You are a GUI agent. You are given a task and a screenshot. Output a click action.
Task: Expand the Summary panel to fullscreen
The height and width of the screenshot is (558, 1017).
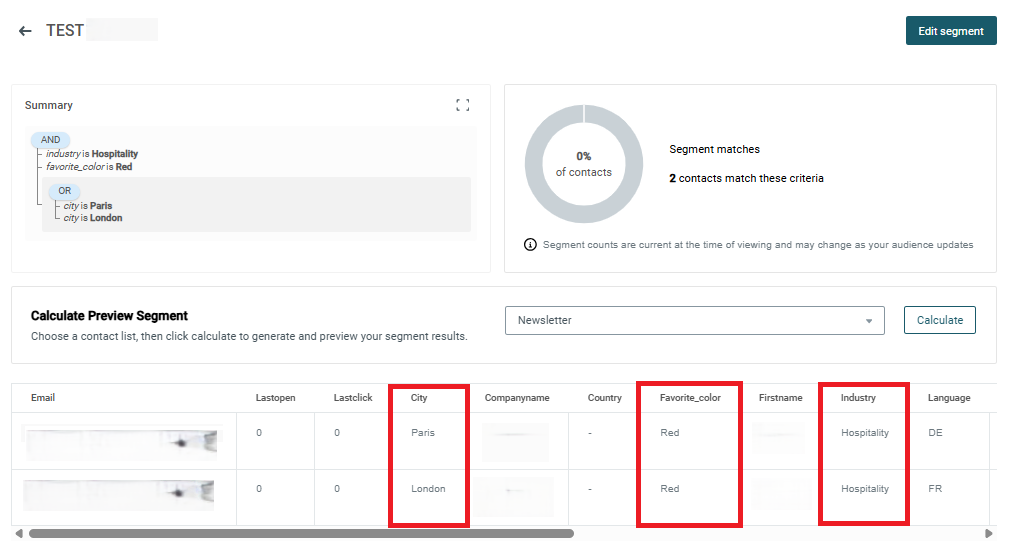462,105
